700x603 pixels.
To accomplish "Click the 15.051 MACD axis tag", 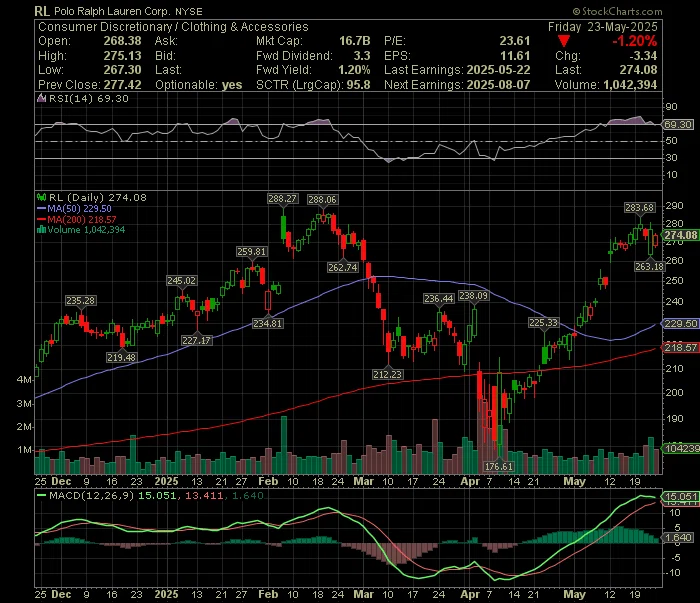I will tap(680, 496).
